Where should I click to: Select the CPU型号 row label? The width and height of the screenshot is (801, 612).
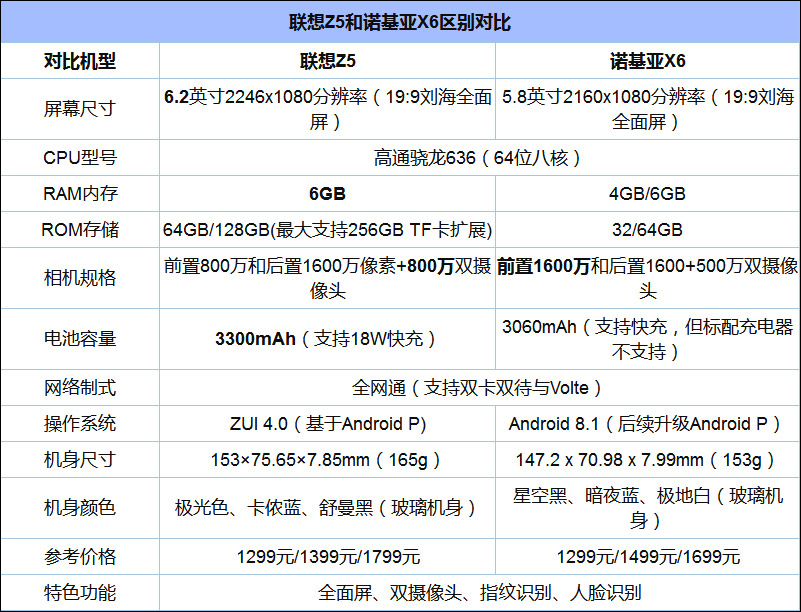(x=80, y=158)
